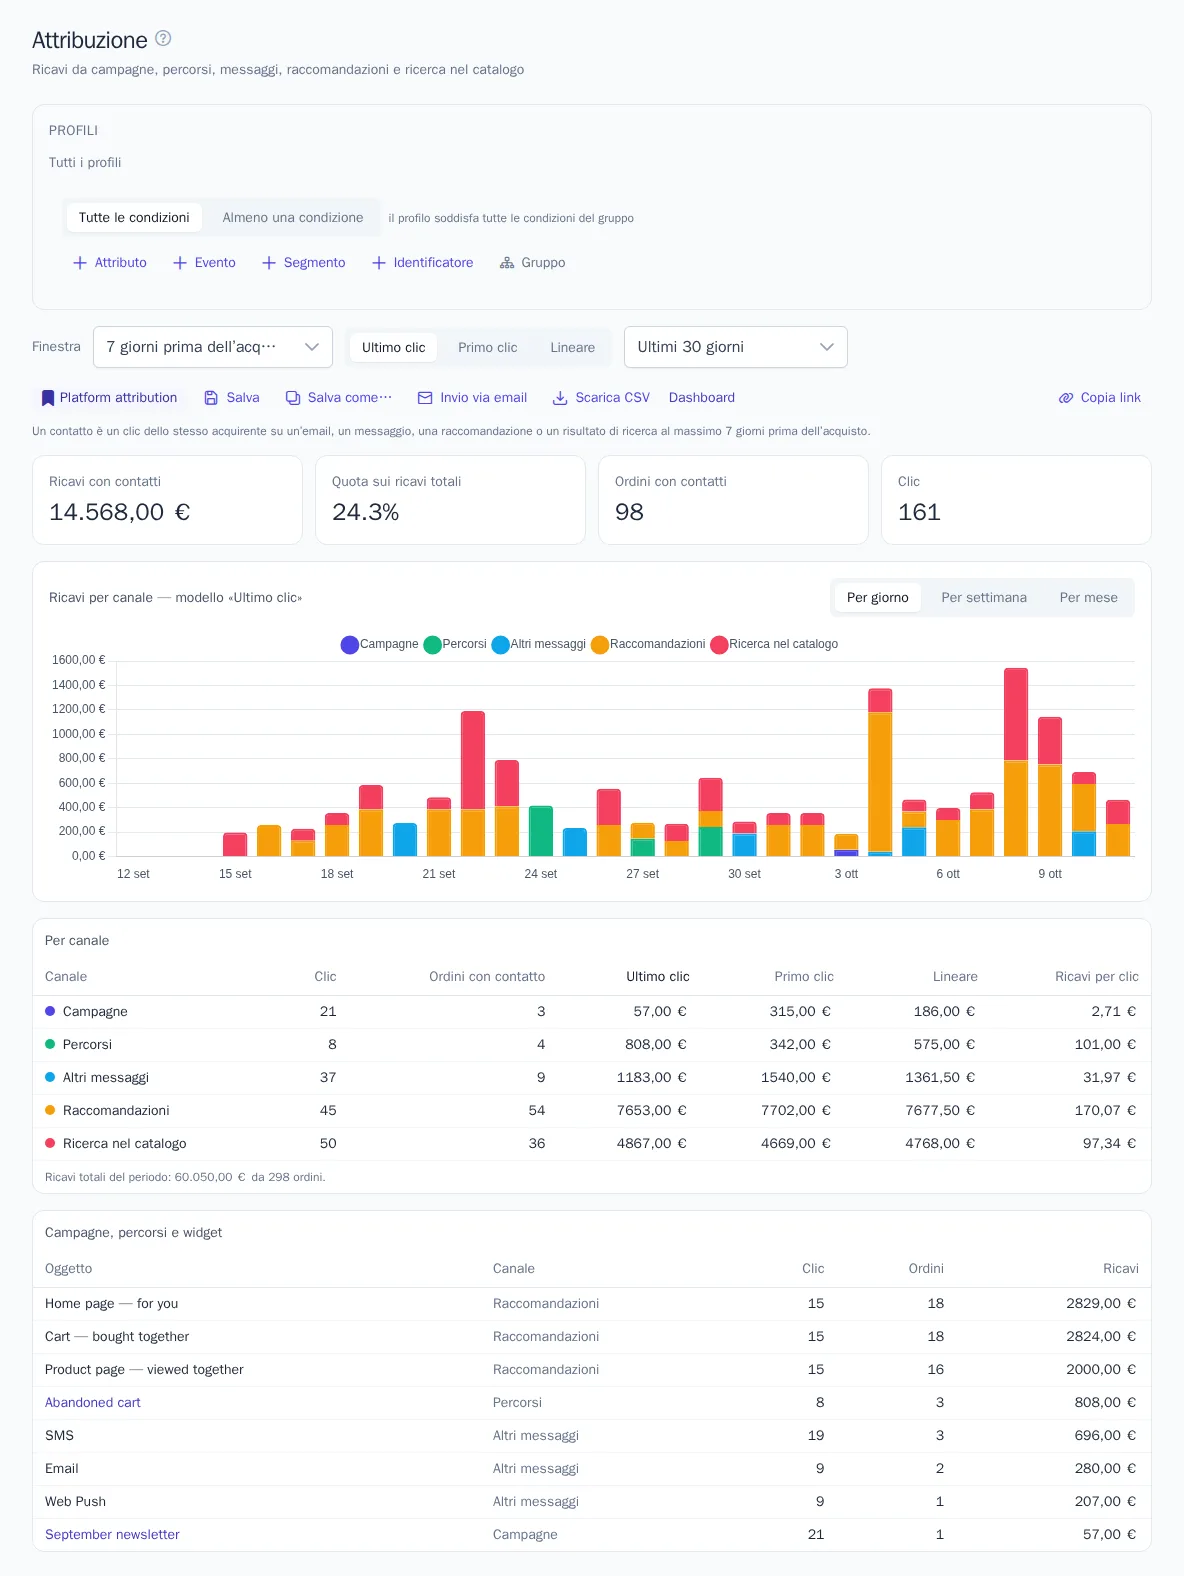Image resolution: width=1184 pixels, height=1576 pixels.
Task: Select Lineare attribution model
Action: click(572, 348)
